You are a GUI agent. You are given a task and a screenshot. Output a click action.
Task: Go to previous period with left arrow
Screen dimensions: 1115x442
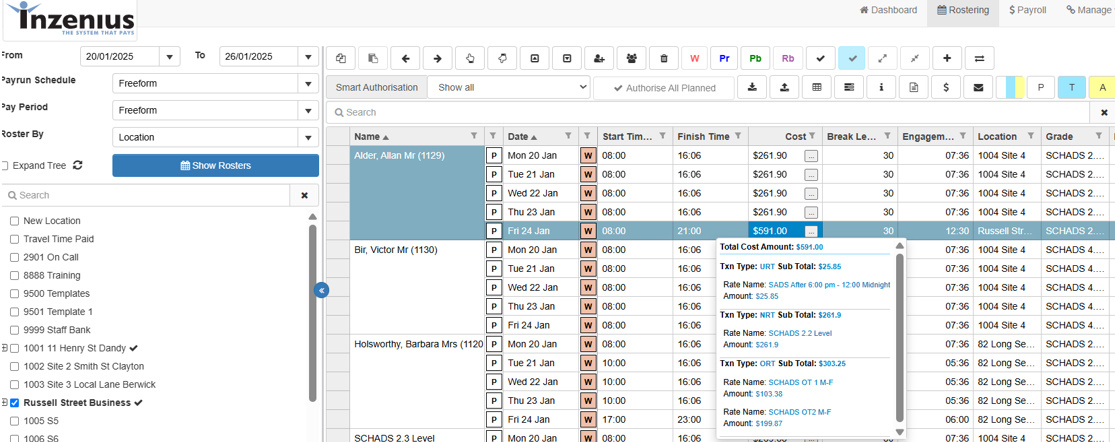(x=405, y=58)
